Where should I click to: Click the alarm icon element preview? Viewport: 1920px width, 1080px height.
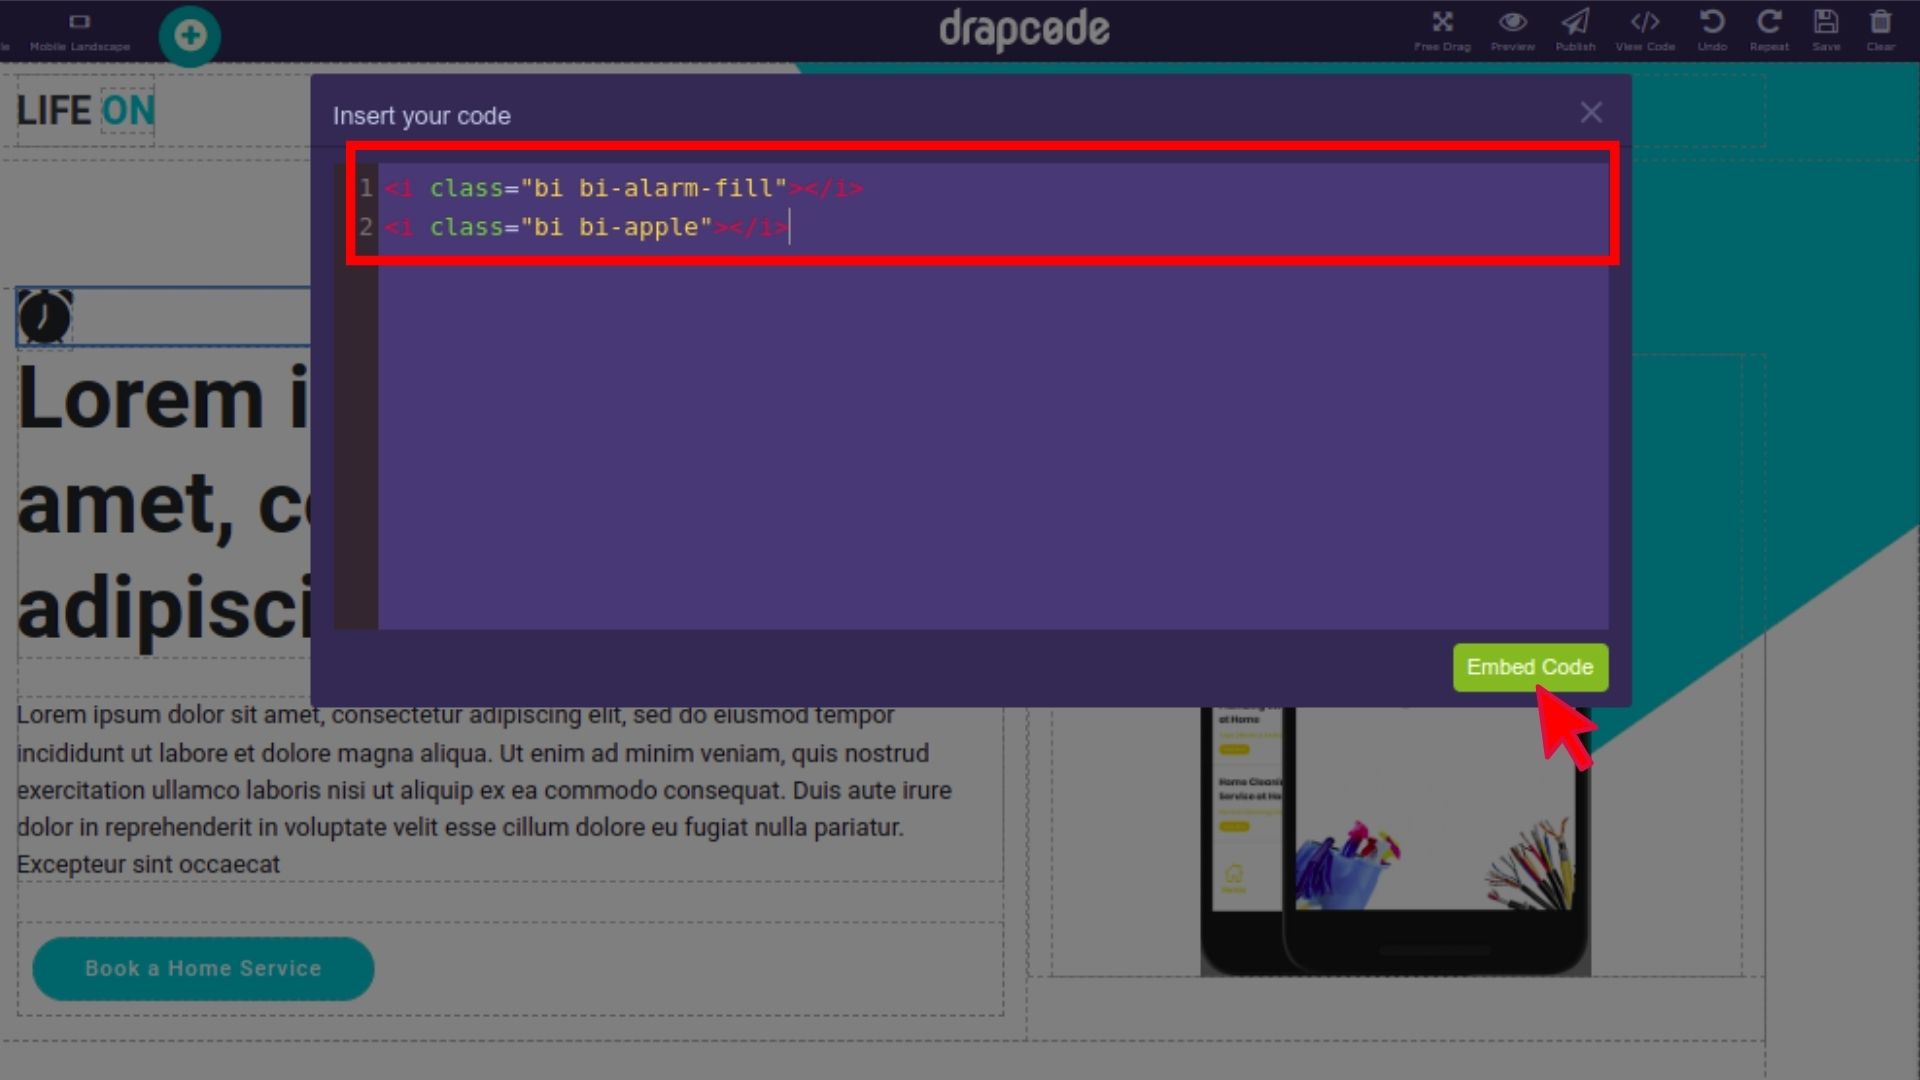[45, 316]
